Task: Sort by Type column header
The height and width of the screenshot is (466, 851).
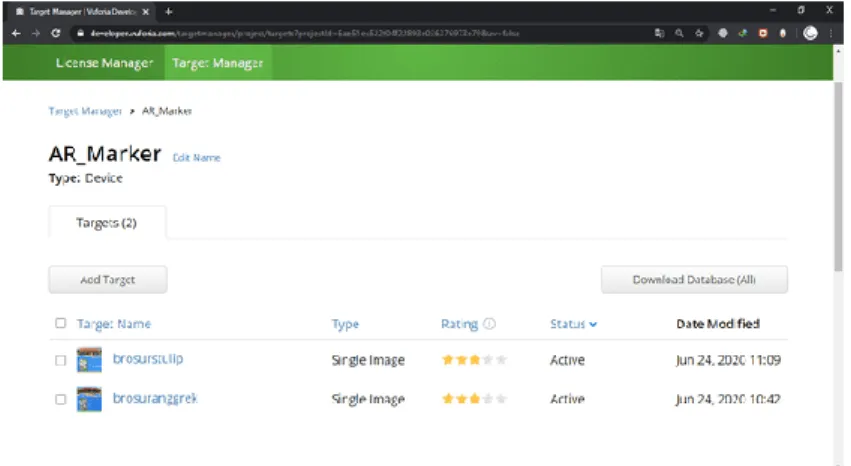Action: [345, 324]
